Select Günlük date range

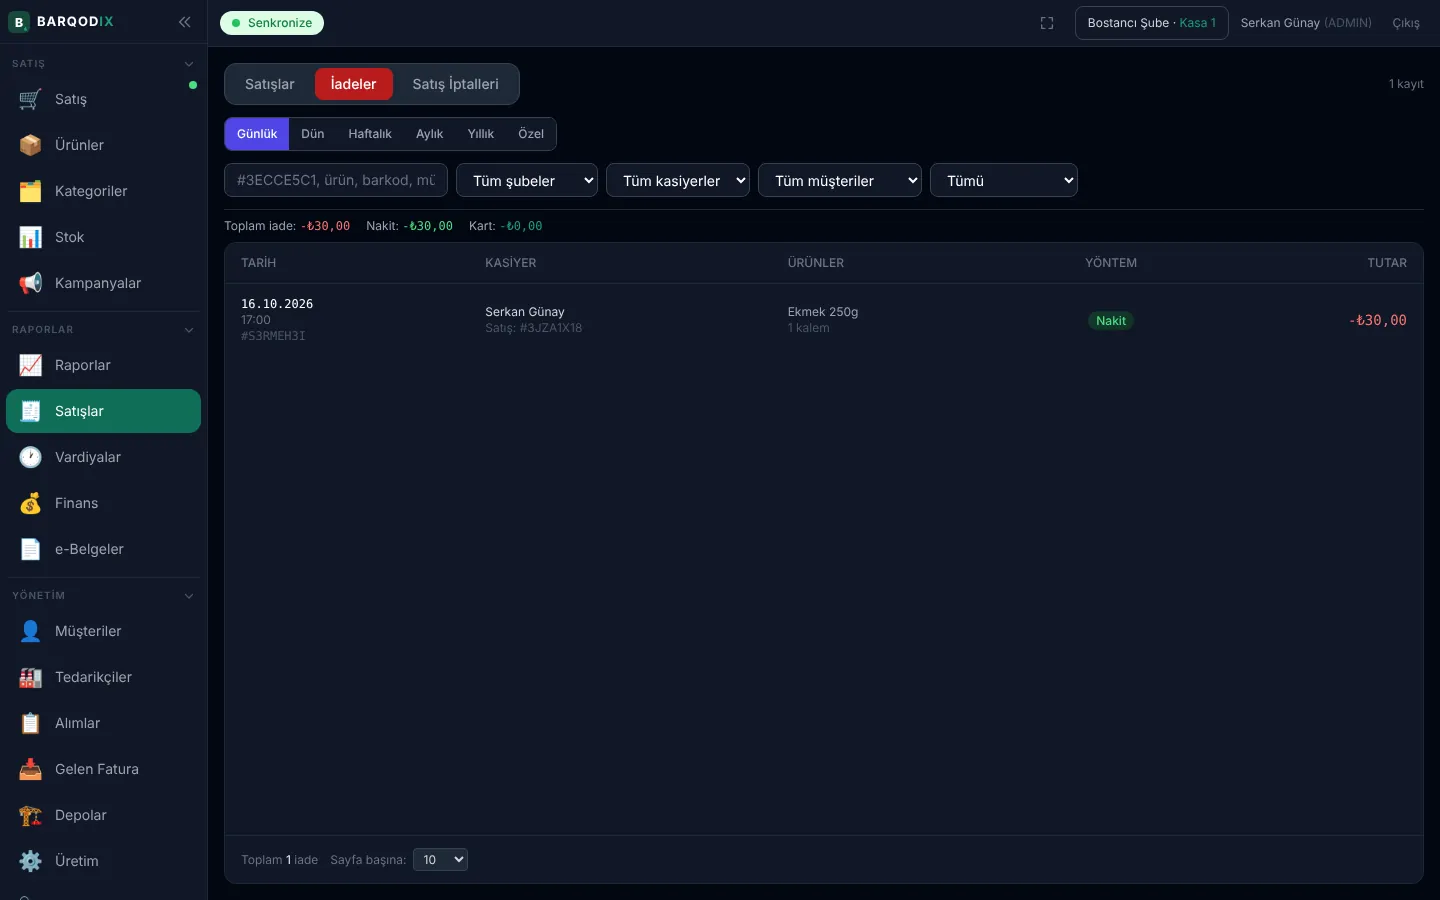257,134
